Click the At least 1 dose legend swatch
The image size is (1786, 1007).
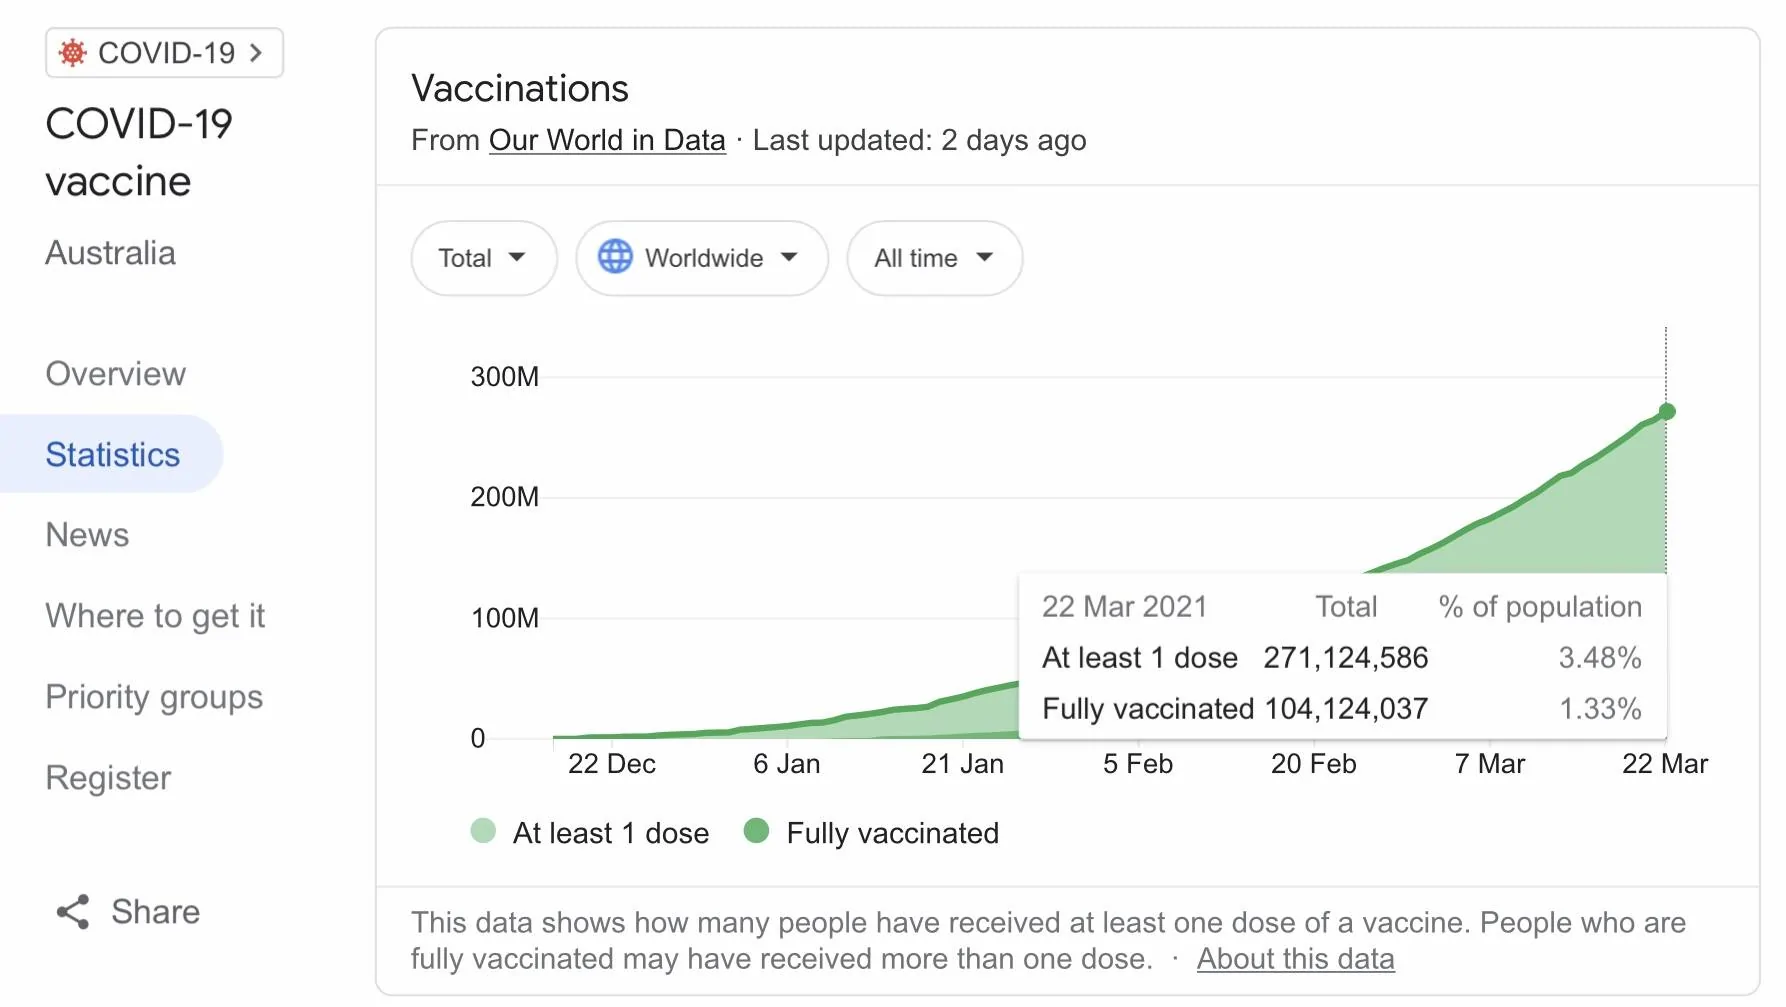(x=483, y=831)
